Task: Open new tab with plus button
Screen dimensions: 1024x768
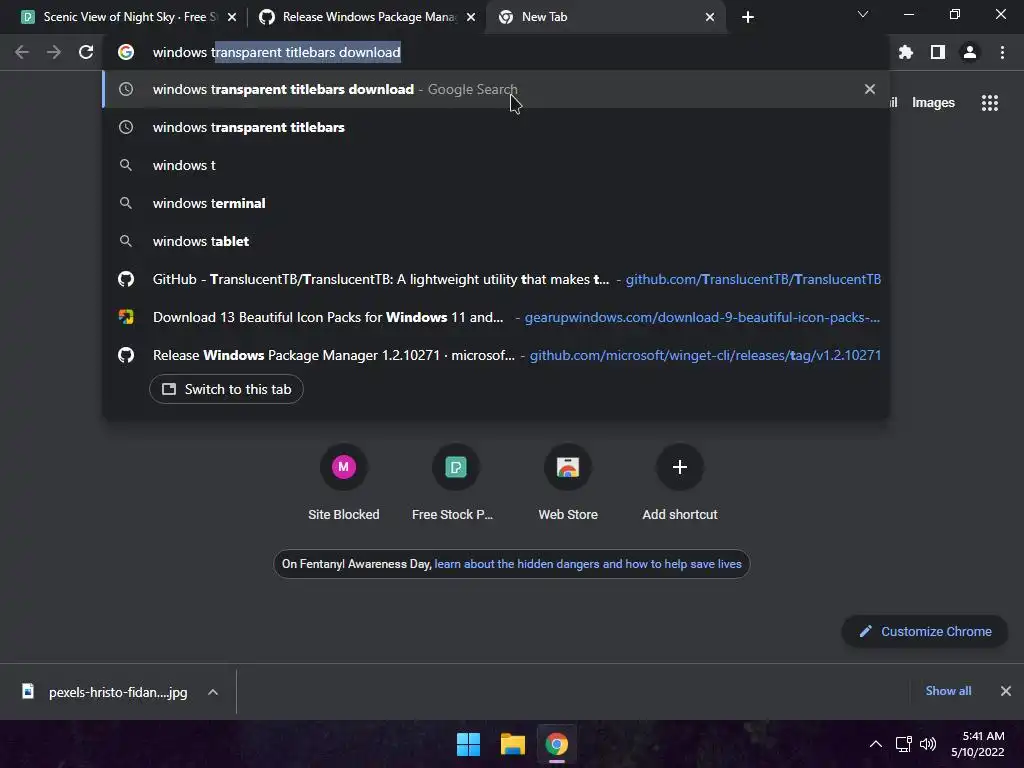Action: coord(748,17)
